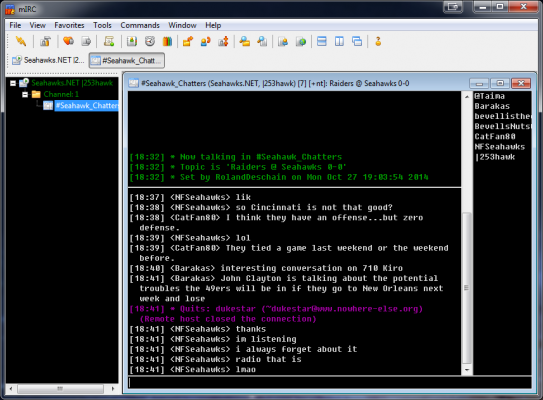Open the Notify List toolbar icon
The width and height of the screenshot is (543, 400).
click(283, 41)
